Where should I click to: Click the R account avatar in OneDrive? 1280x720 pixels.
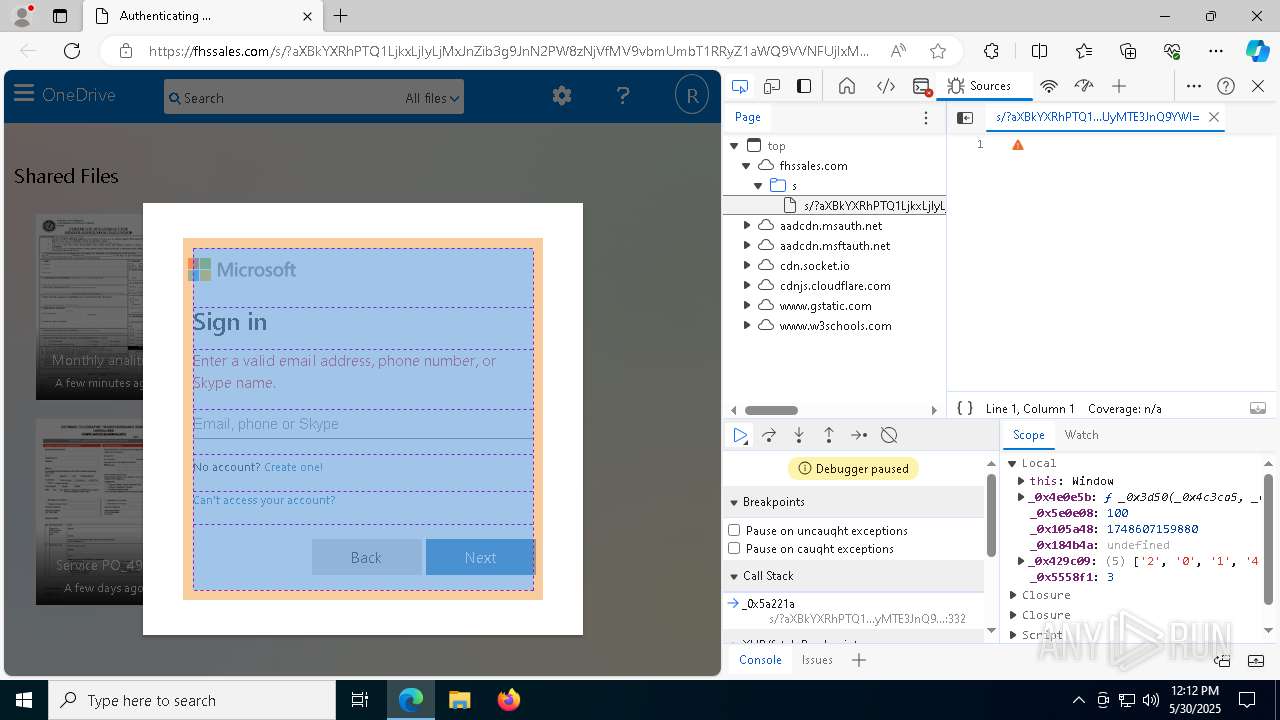(691, 96)
